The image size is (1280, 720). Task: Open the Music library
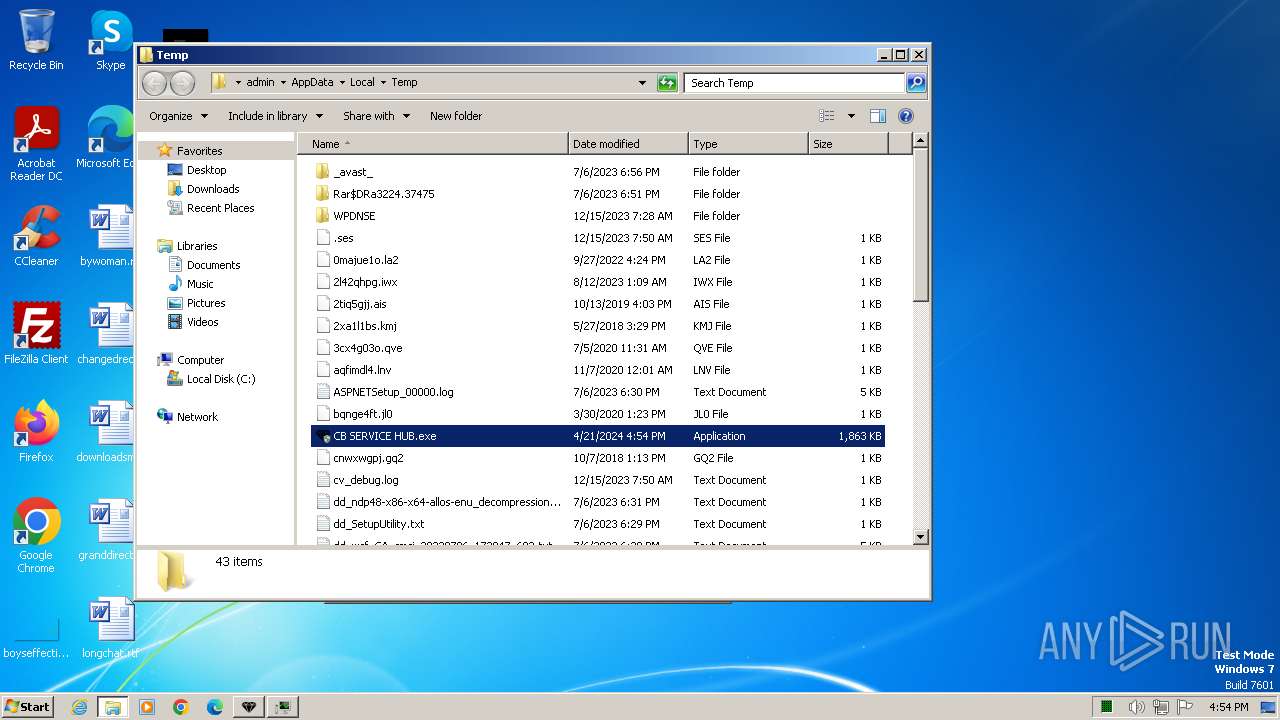tap(201, 284)
